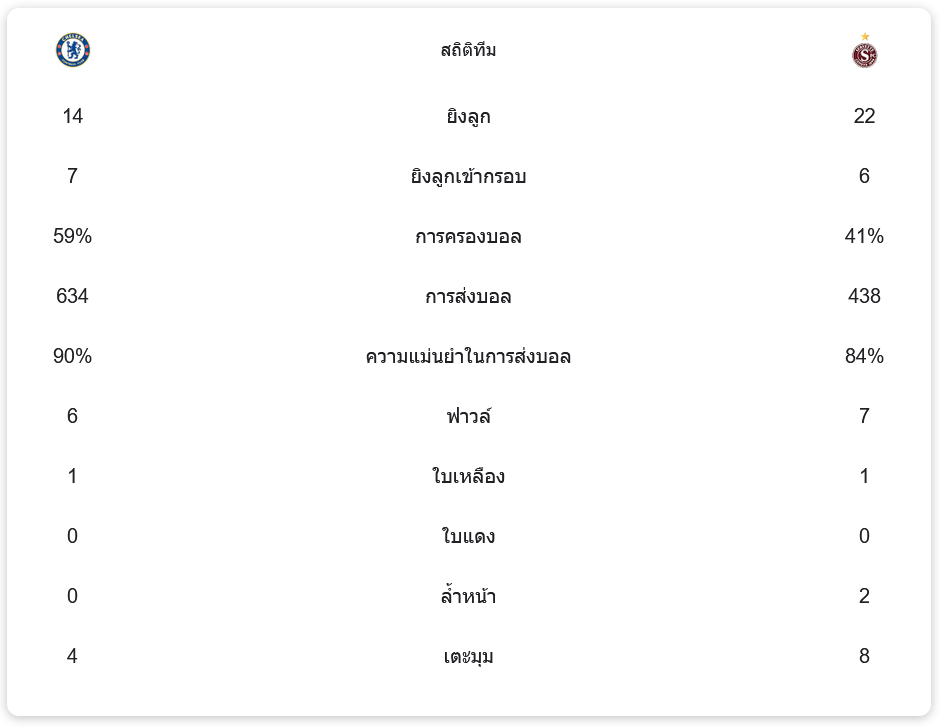The width and height of the screenshot is (940, 727).
Task: Select the 634 passes value
Action: point(72,296)
